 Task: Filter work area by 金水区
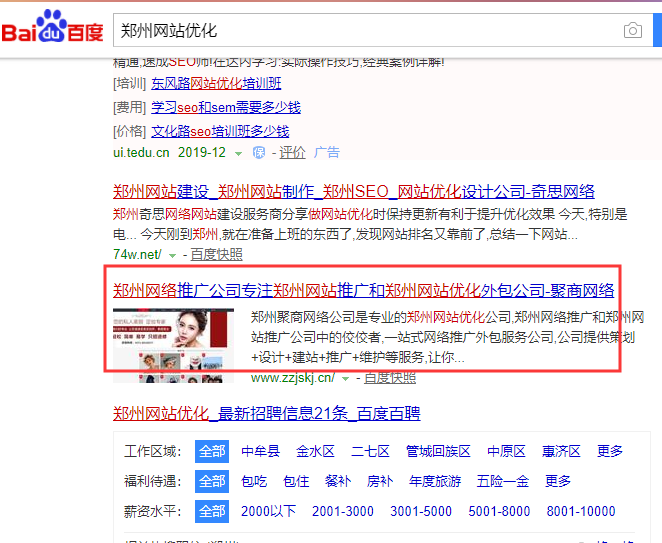[315, 451]
